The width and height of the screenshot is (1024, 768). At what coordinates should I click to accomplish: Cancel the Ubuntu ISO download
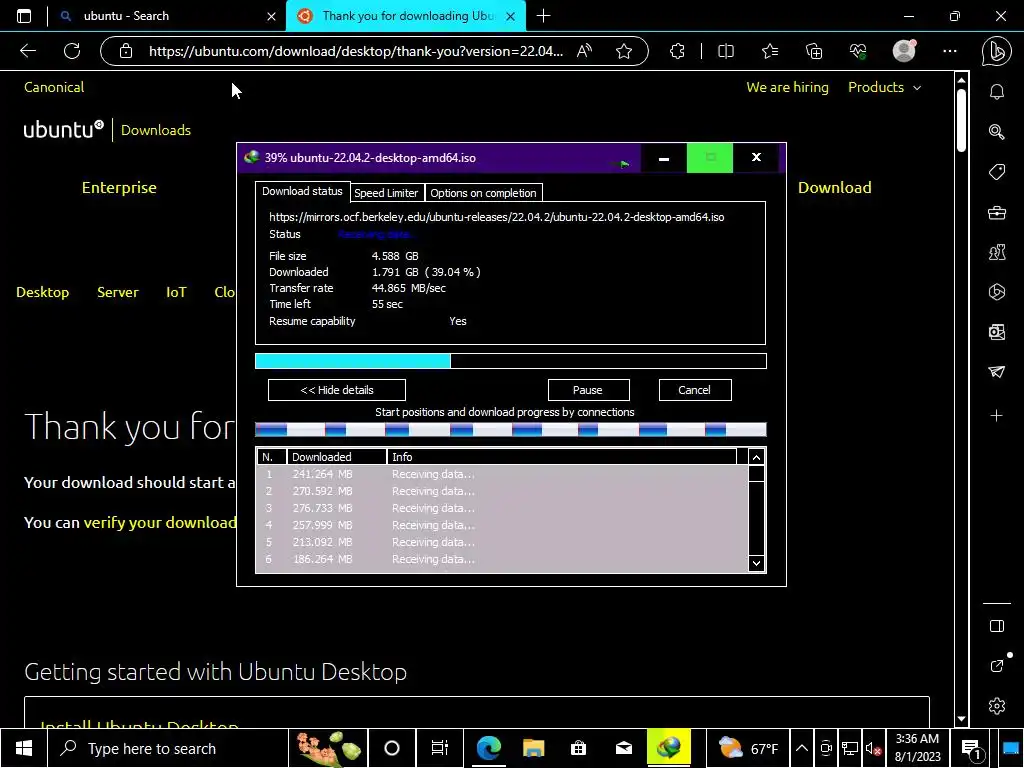point(694,390)
